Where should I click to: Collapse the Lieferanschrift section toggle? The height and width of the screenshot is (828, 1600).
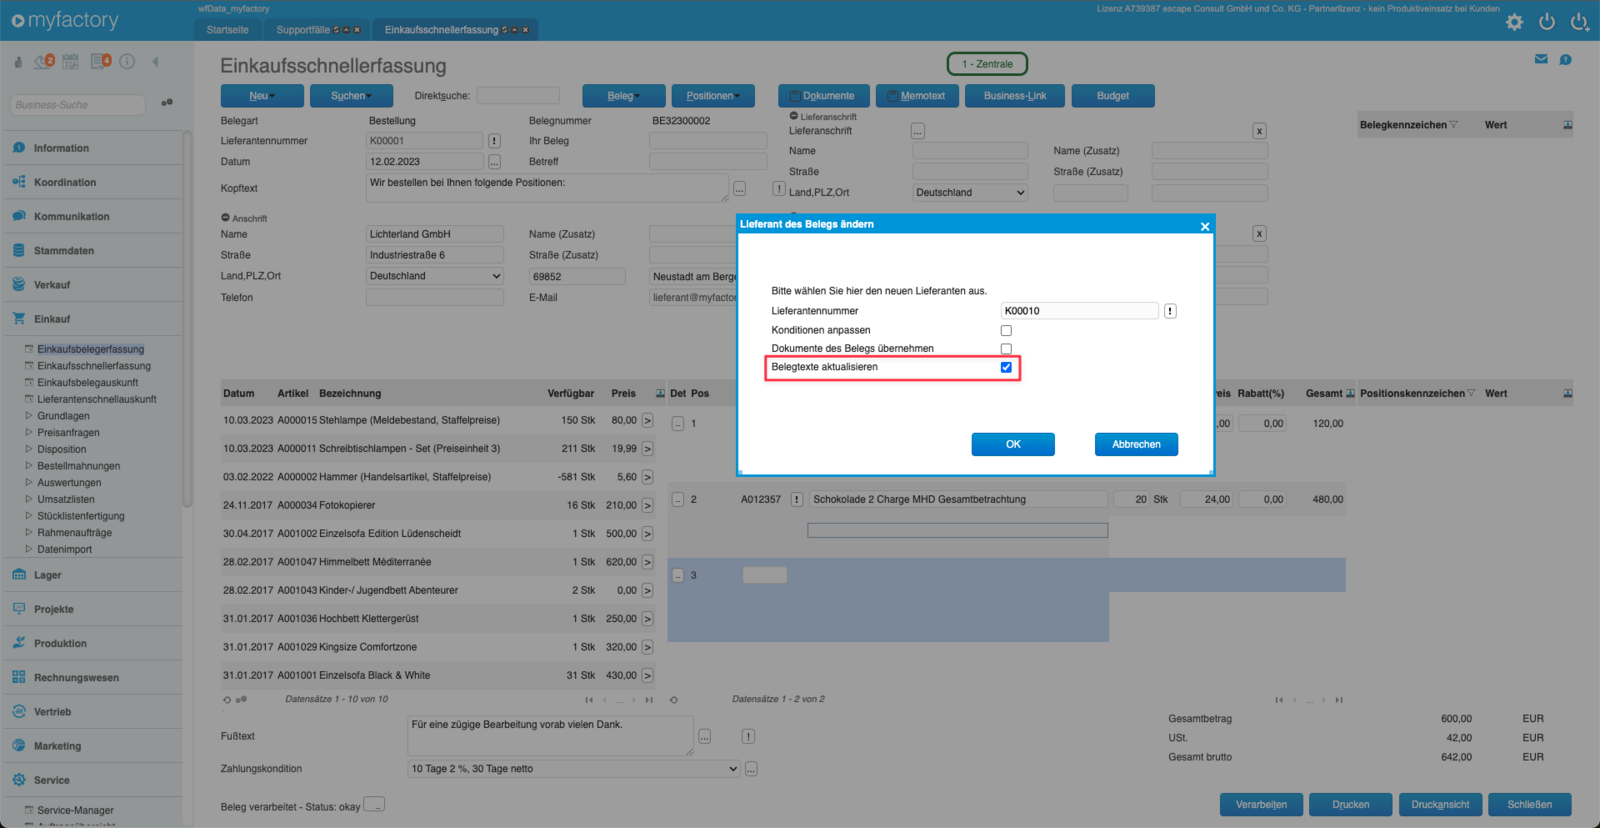click(794, 116)
